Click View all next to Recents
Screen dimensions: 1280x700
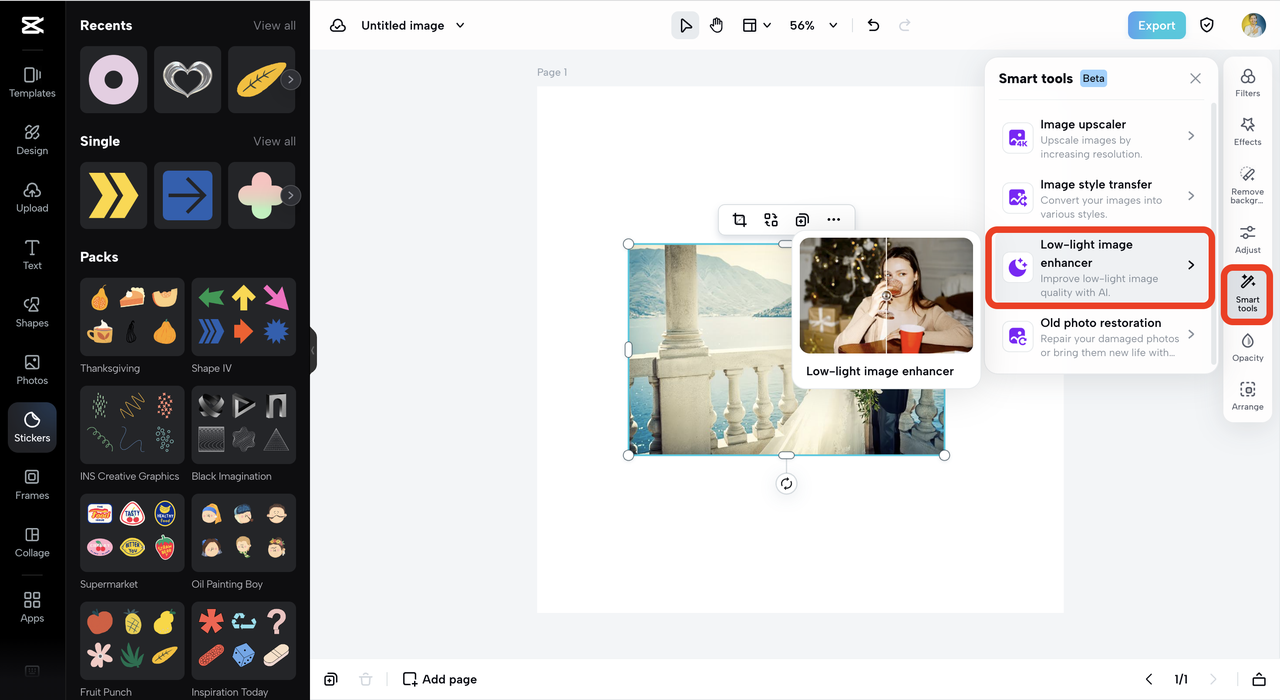(x=274, y=25)
